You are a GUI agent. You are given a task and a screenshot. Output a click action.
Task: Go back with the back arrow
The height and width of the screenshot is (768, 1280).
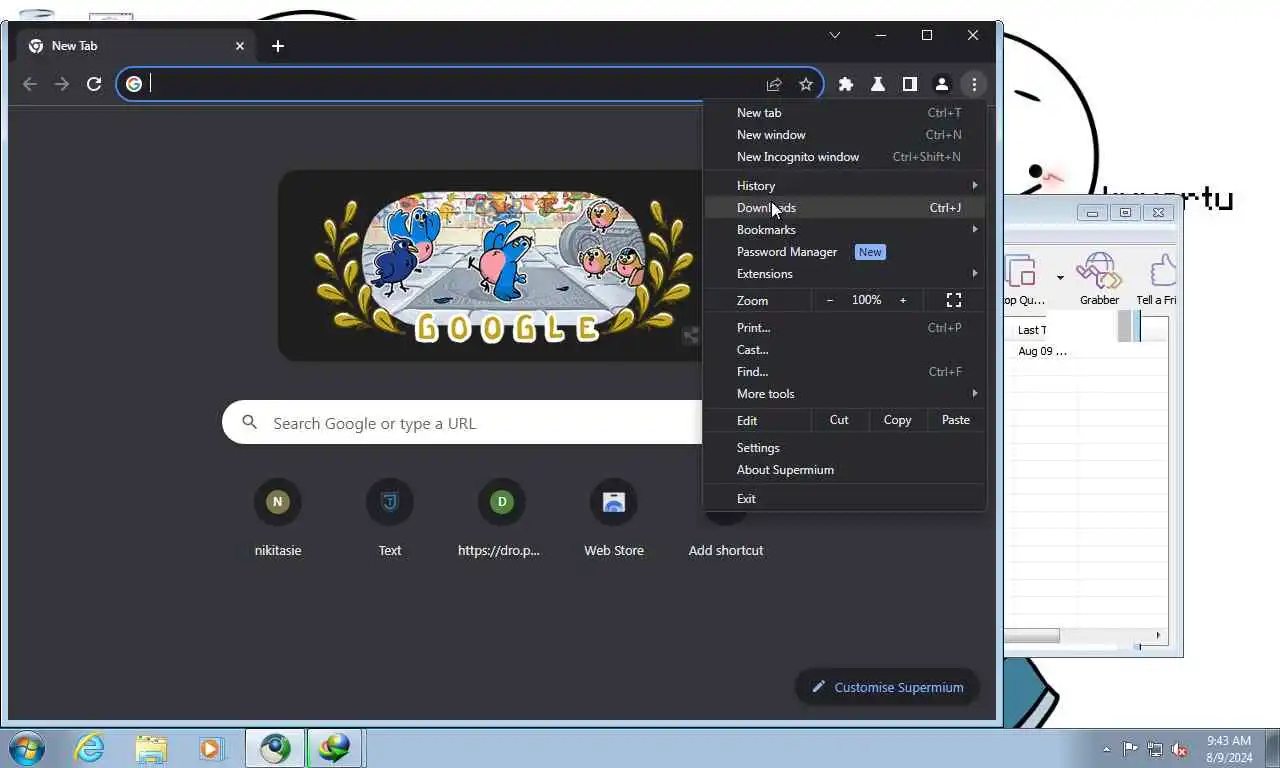point(30,84)
